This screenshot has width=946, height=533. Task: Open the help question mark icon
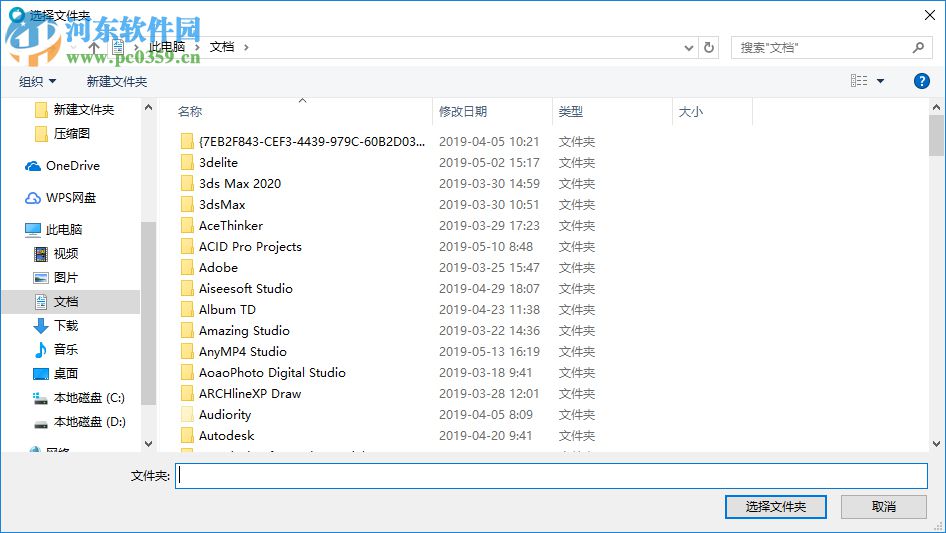pos(921,81)
